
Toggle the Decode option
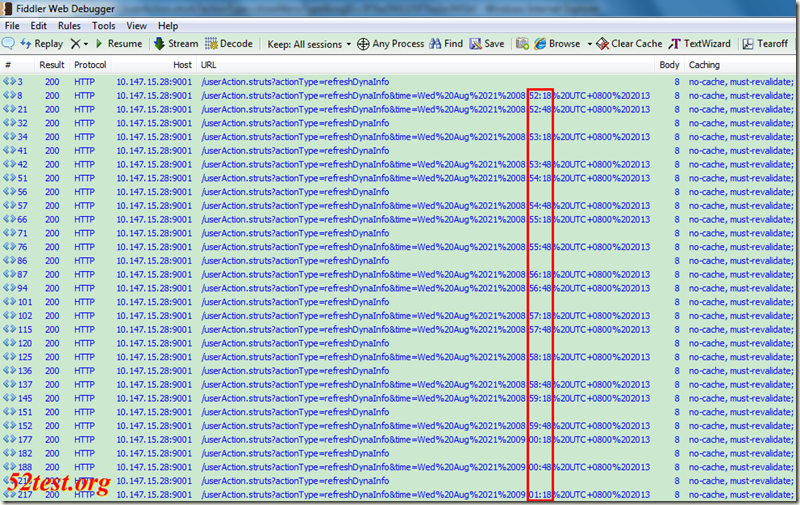coord(229,44)
